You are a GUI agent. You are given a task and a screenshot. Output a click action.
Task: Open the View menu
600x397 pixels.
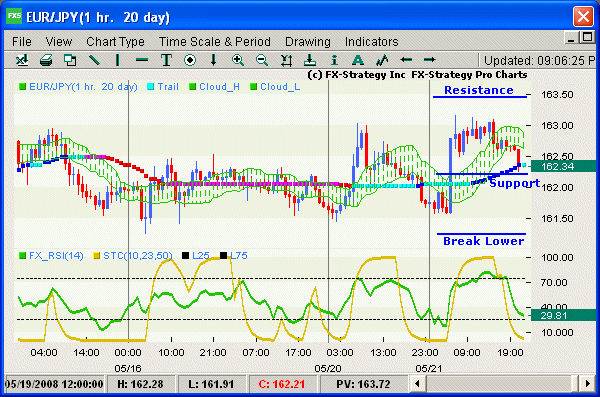(x=59, y=41)
